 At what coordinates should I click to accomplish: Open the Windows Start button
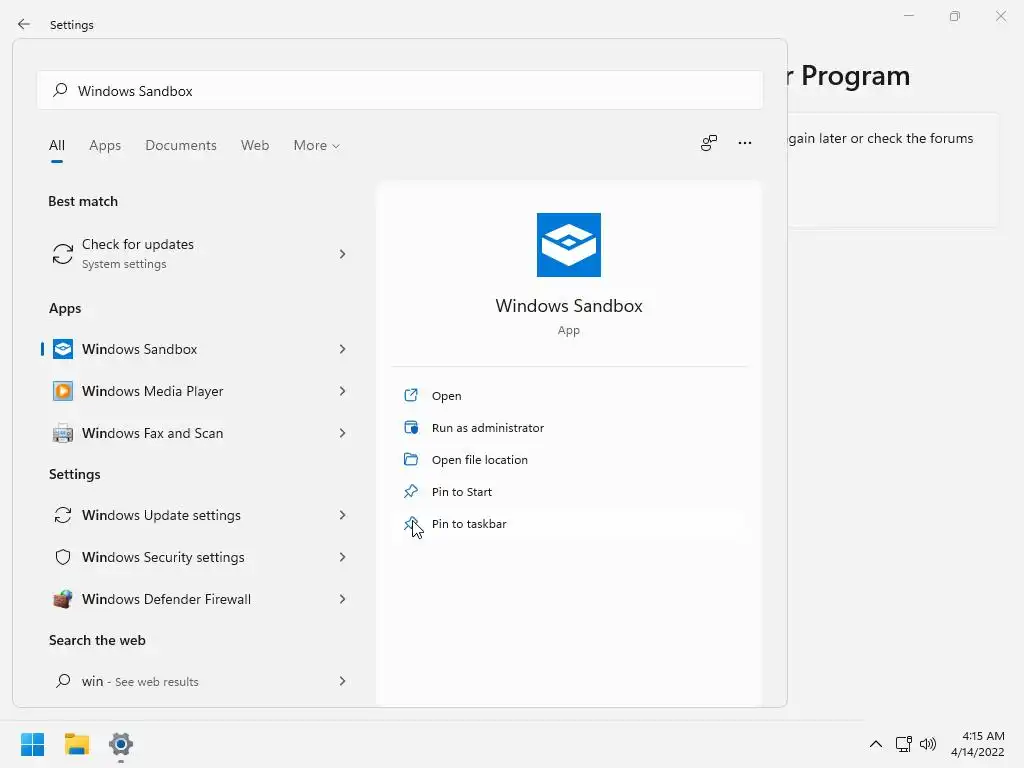click(32, 744)
